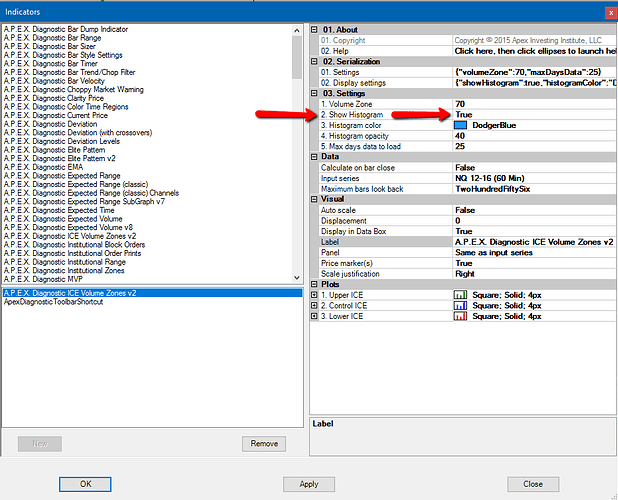Open the Scale justification Right value

point(535,274)
